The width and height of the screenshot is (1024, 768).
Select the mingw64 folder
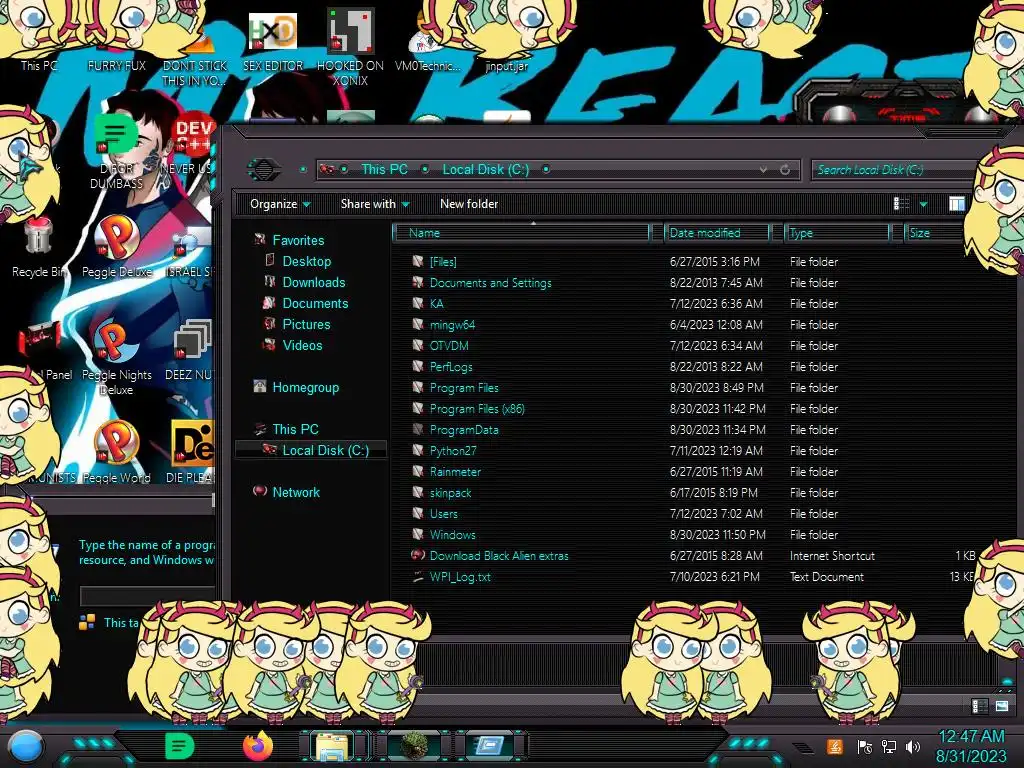[452, 325]
